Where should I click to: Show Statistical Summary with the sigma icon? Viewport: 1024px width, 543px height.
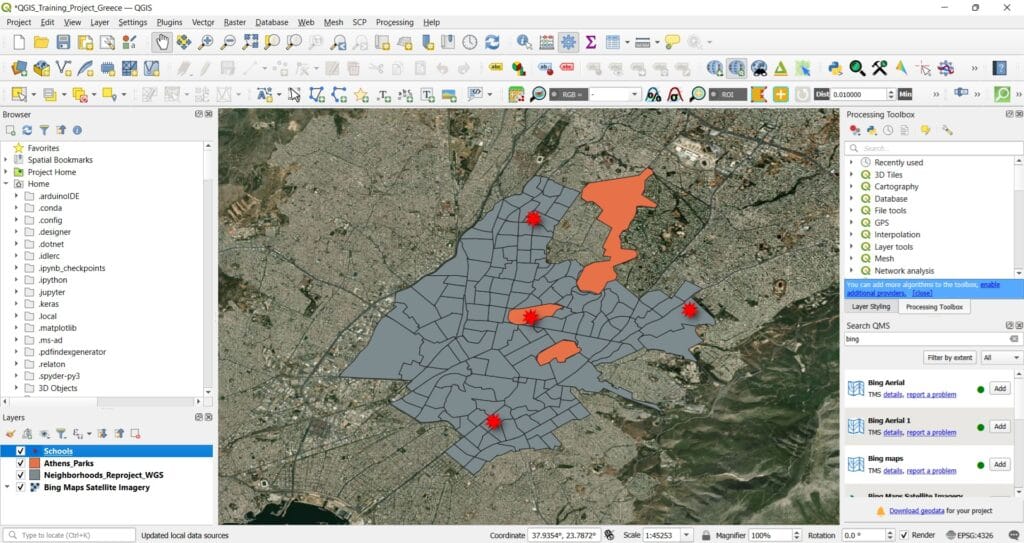pos(591,42)
